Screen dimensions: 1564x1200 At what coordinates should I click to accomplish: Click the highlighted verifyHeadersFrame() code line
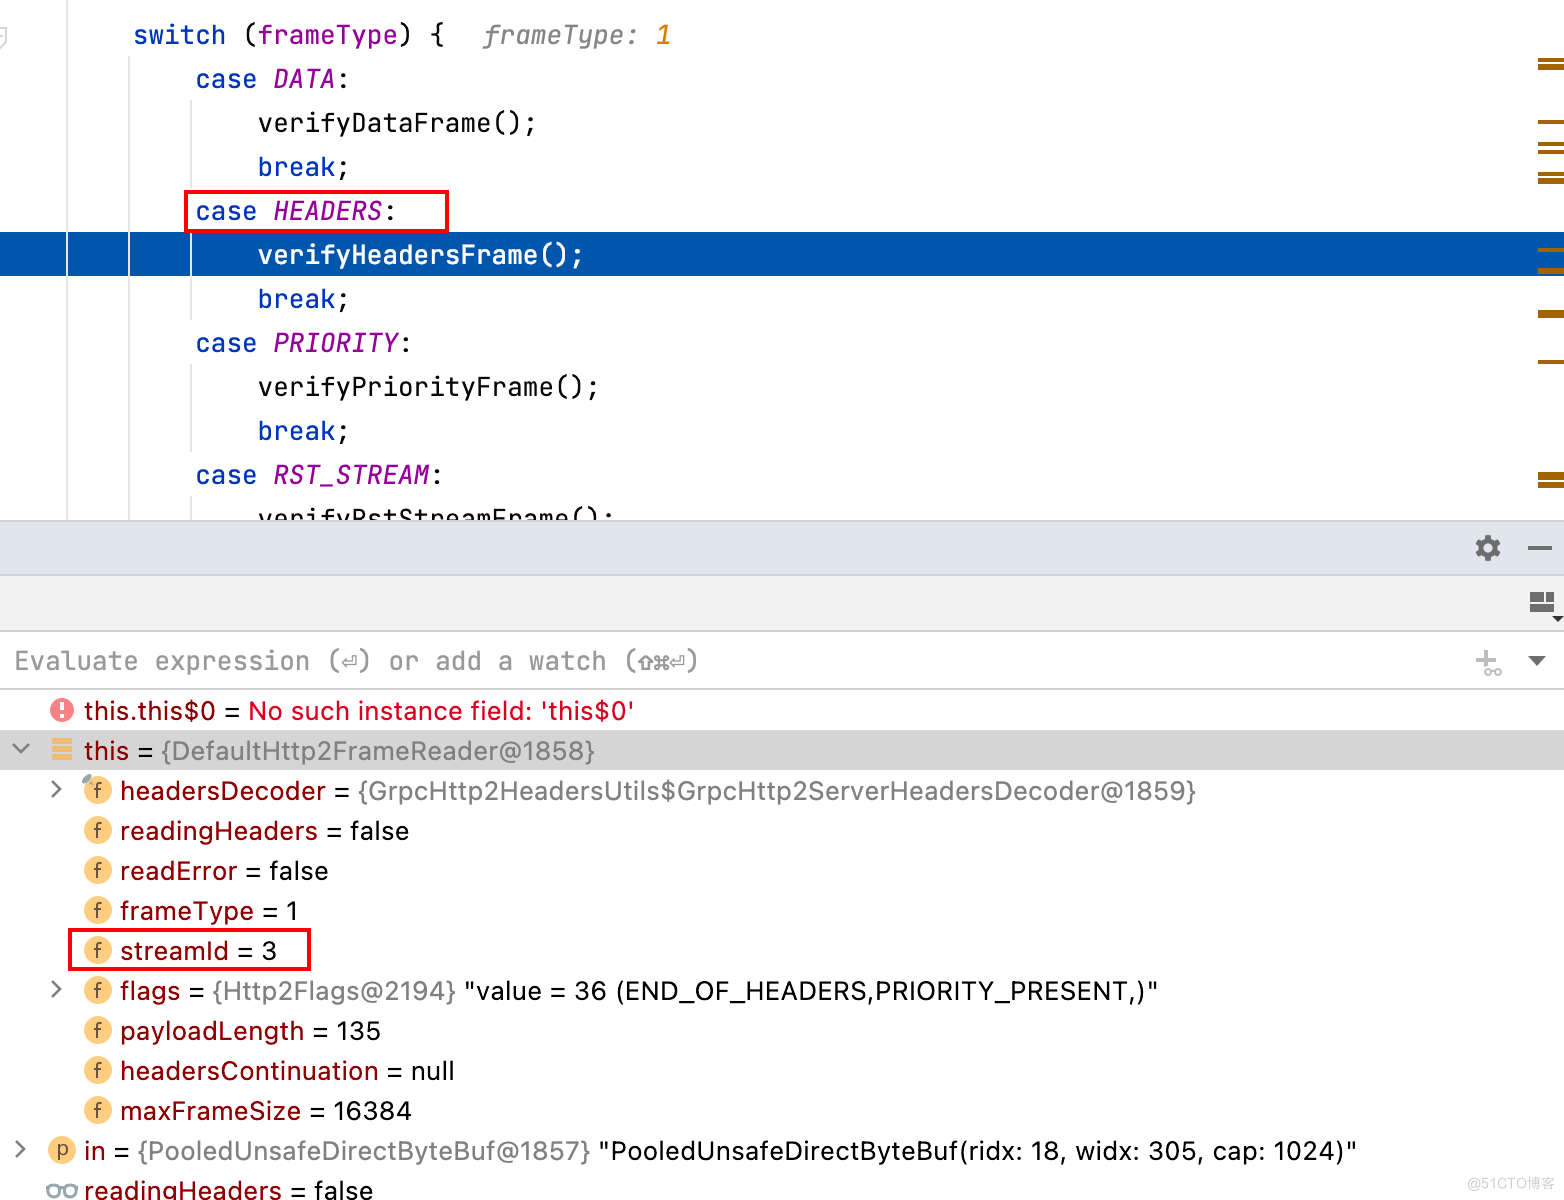click(420, 255)
